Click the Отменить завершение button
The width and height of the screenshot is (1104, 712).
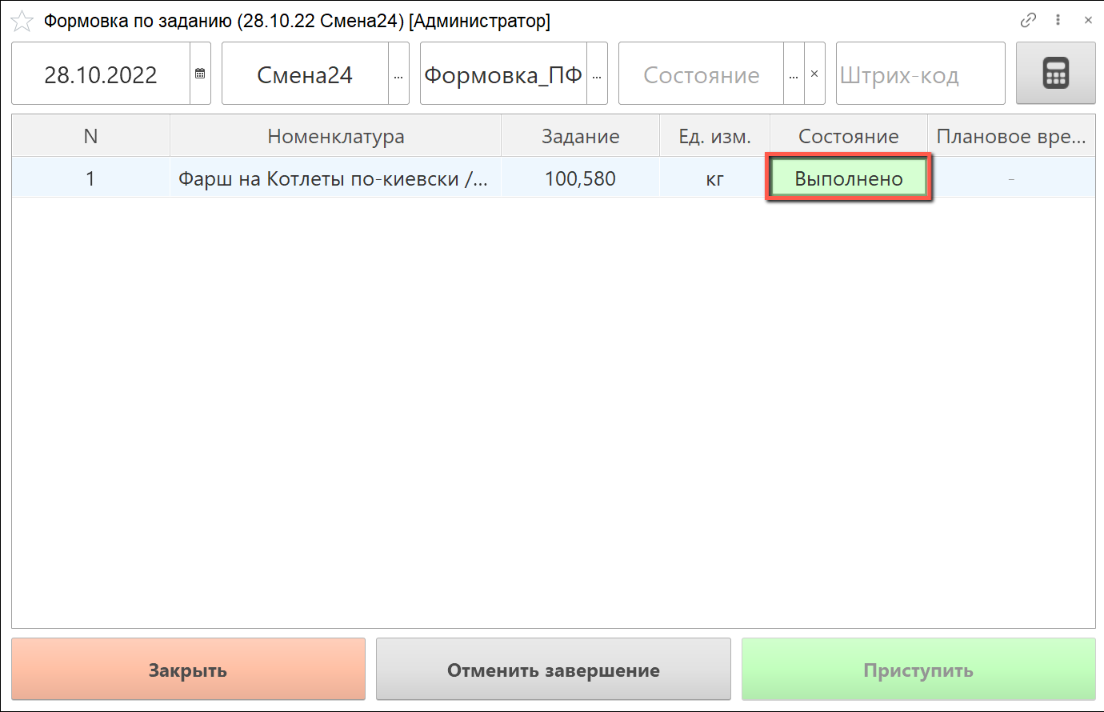pos(553,670)
